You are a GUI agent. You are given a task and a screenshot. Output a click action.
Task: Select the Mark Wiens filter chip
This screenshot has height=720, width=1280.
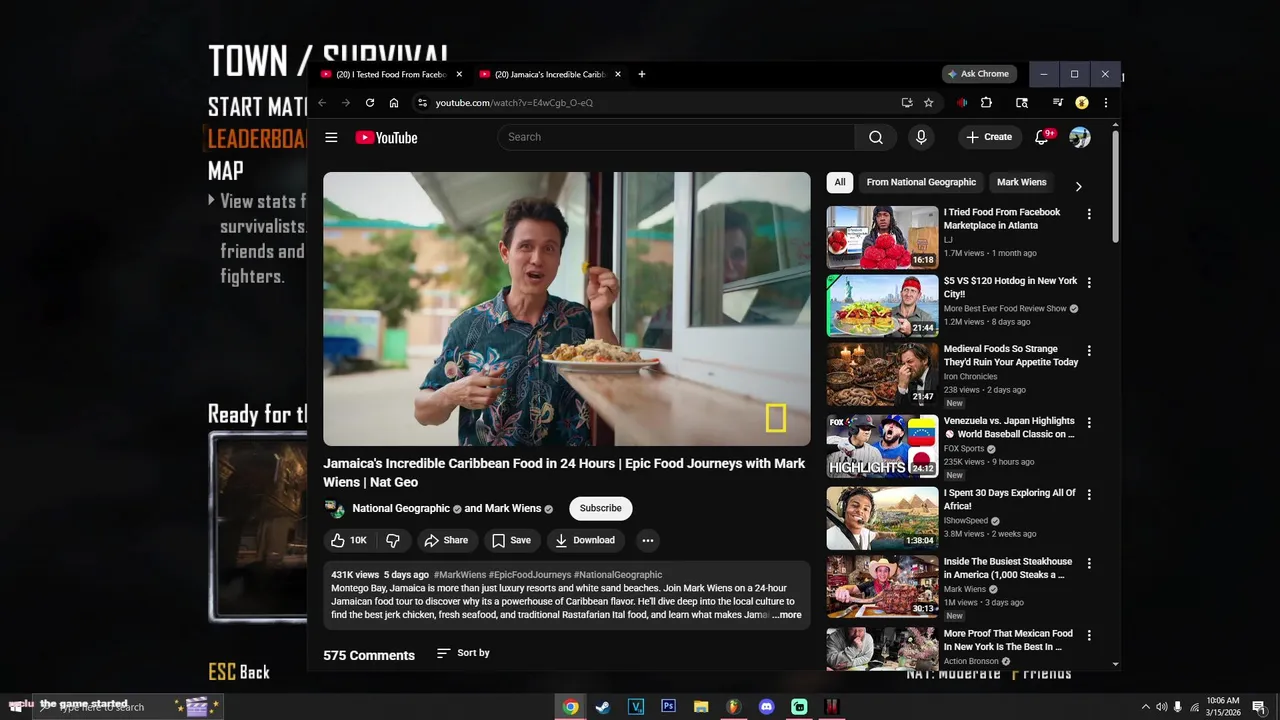[1022, 182]
